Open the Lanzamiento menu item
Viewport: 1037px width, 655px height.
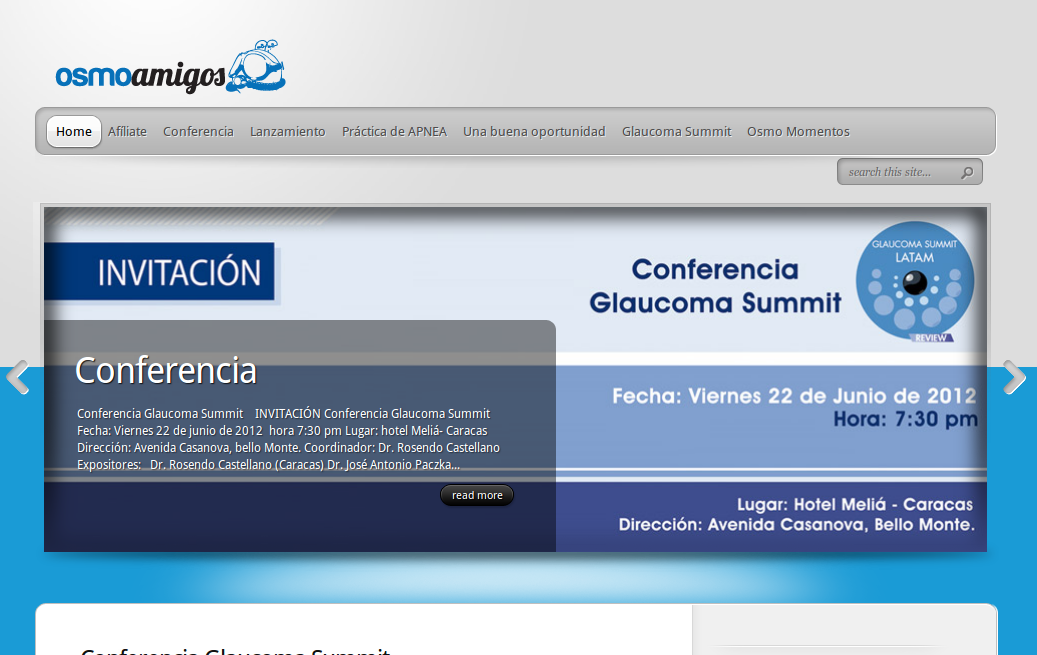288,132
